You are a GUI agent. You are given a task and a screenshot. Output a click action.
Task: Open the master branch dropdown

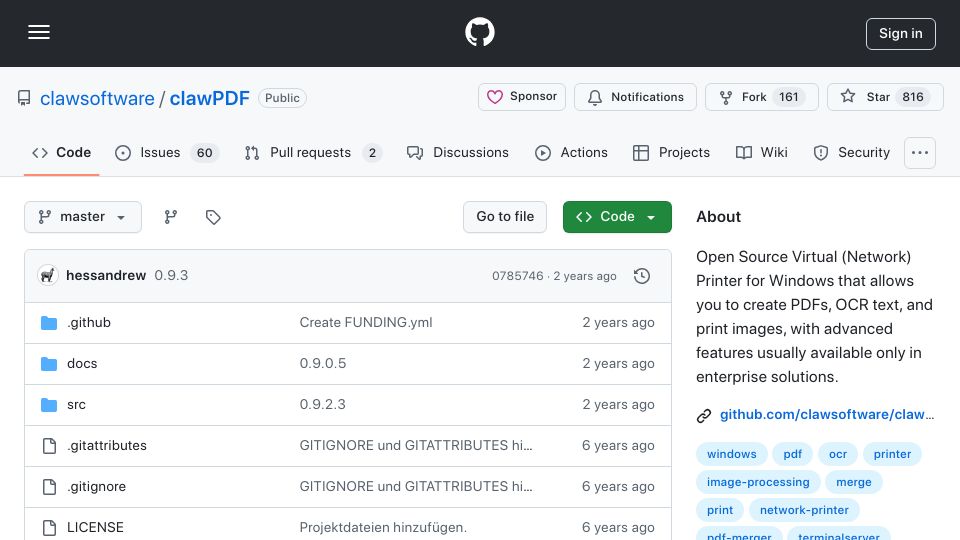83,217
